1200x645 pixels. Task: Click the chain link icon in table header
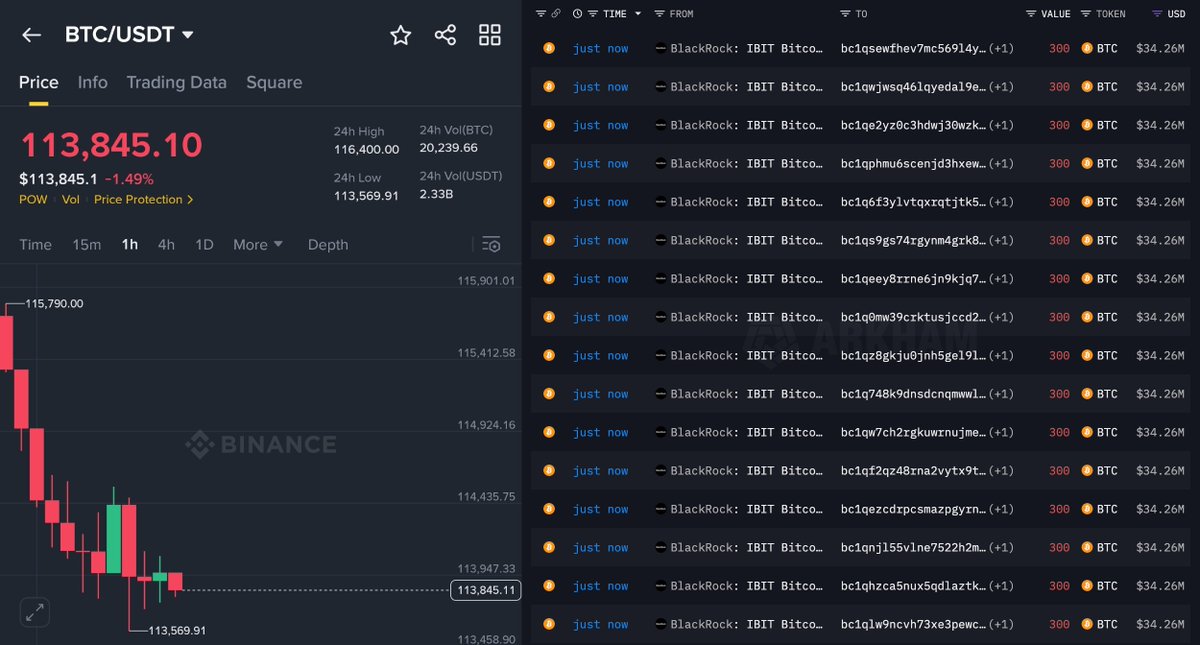tap(555, 14)
